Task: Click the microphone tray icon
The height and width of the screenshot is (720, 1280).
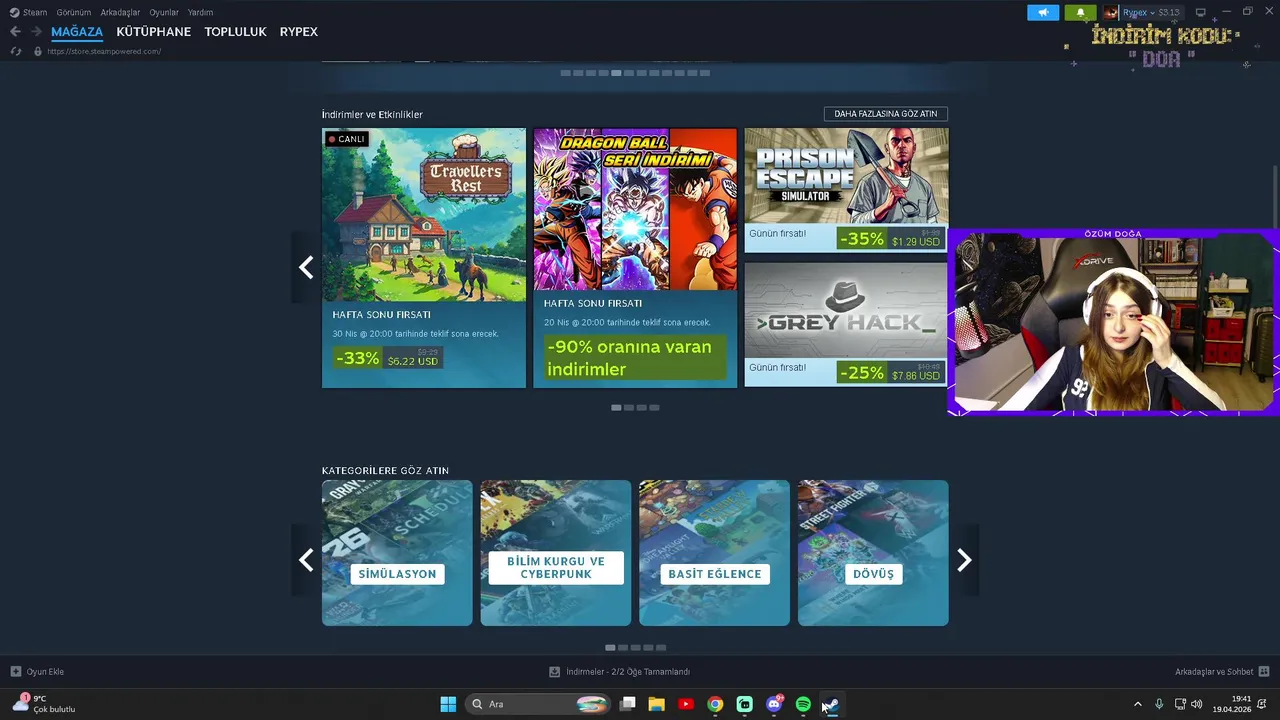Action: (x=1159, y=704)
